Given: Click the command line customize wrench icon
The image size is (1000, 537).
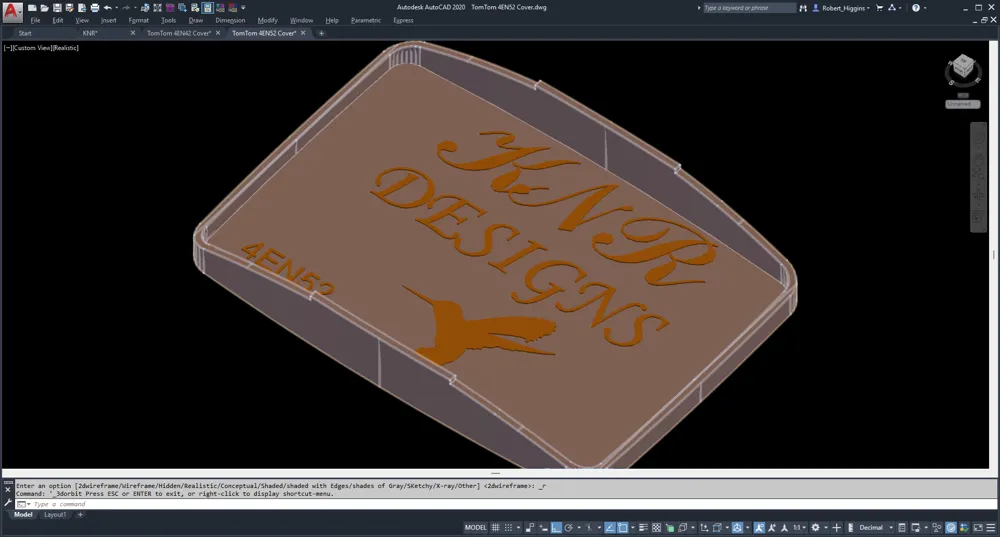Looking at the screenshot, I should click(x=8, y=503).
